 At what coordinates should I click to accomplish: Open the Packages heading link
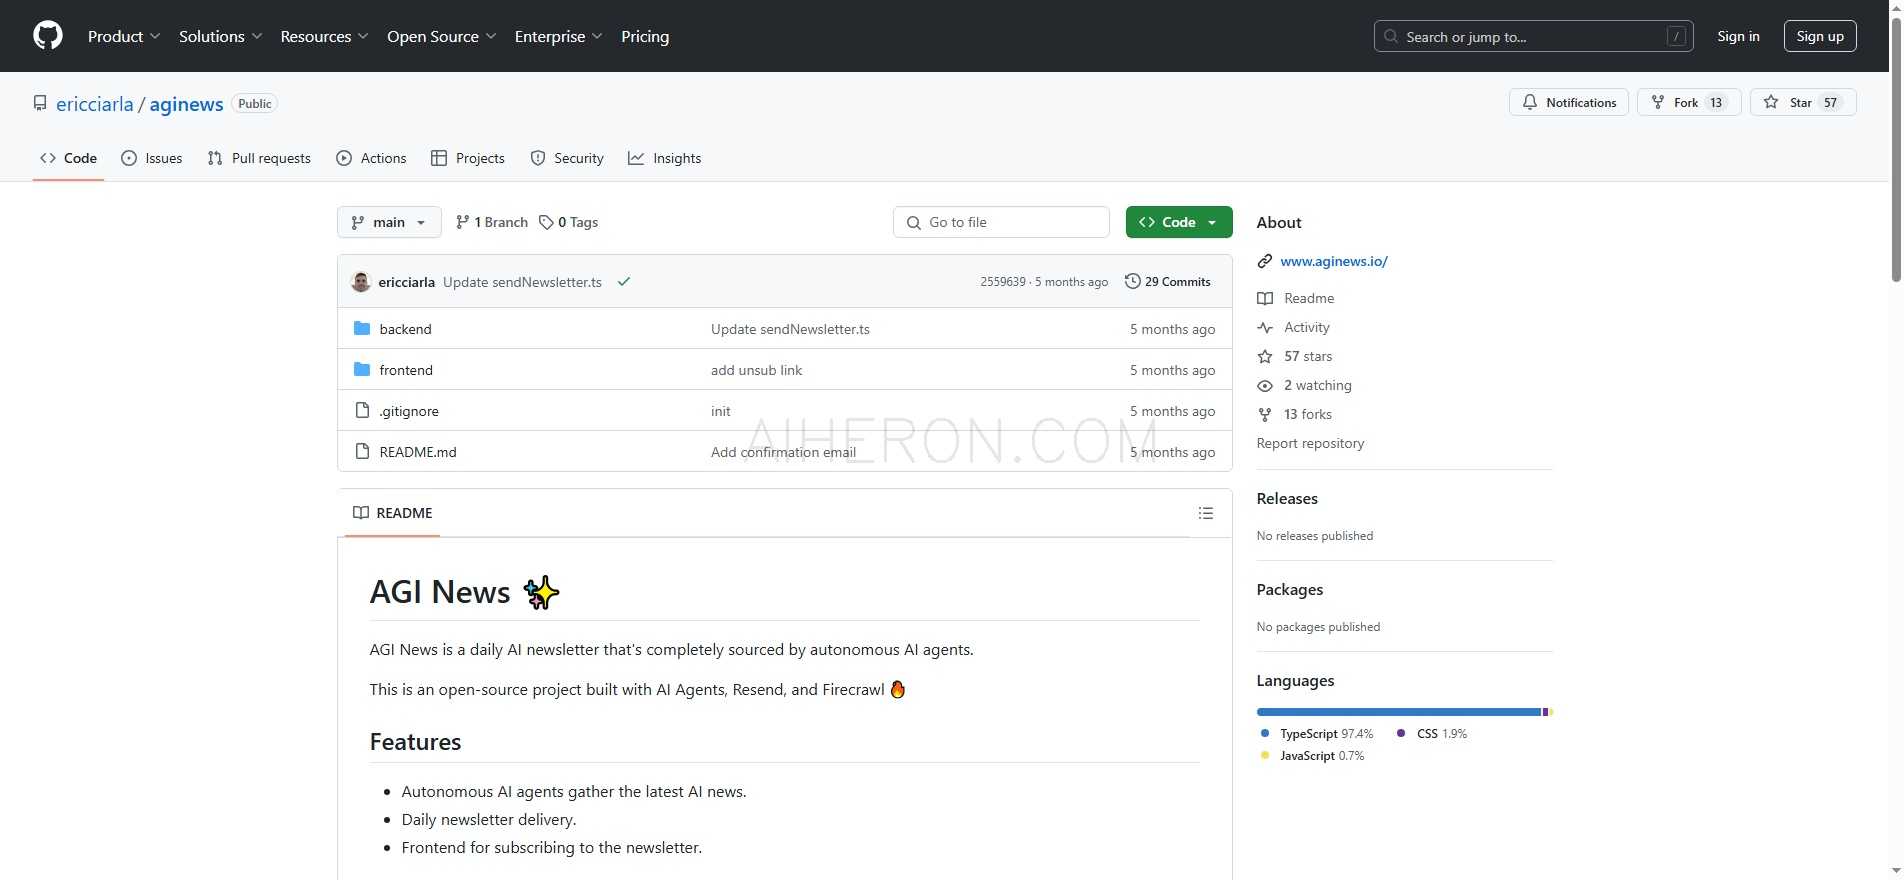point(1290,590)
